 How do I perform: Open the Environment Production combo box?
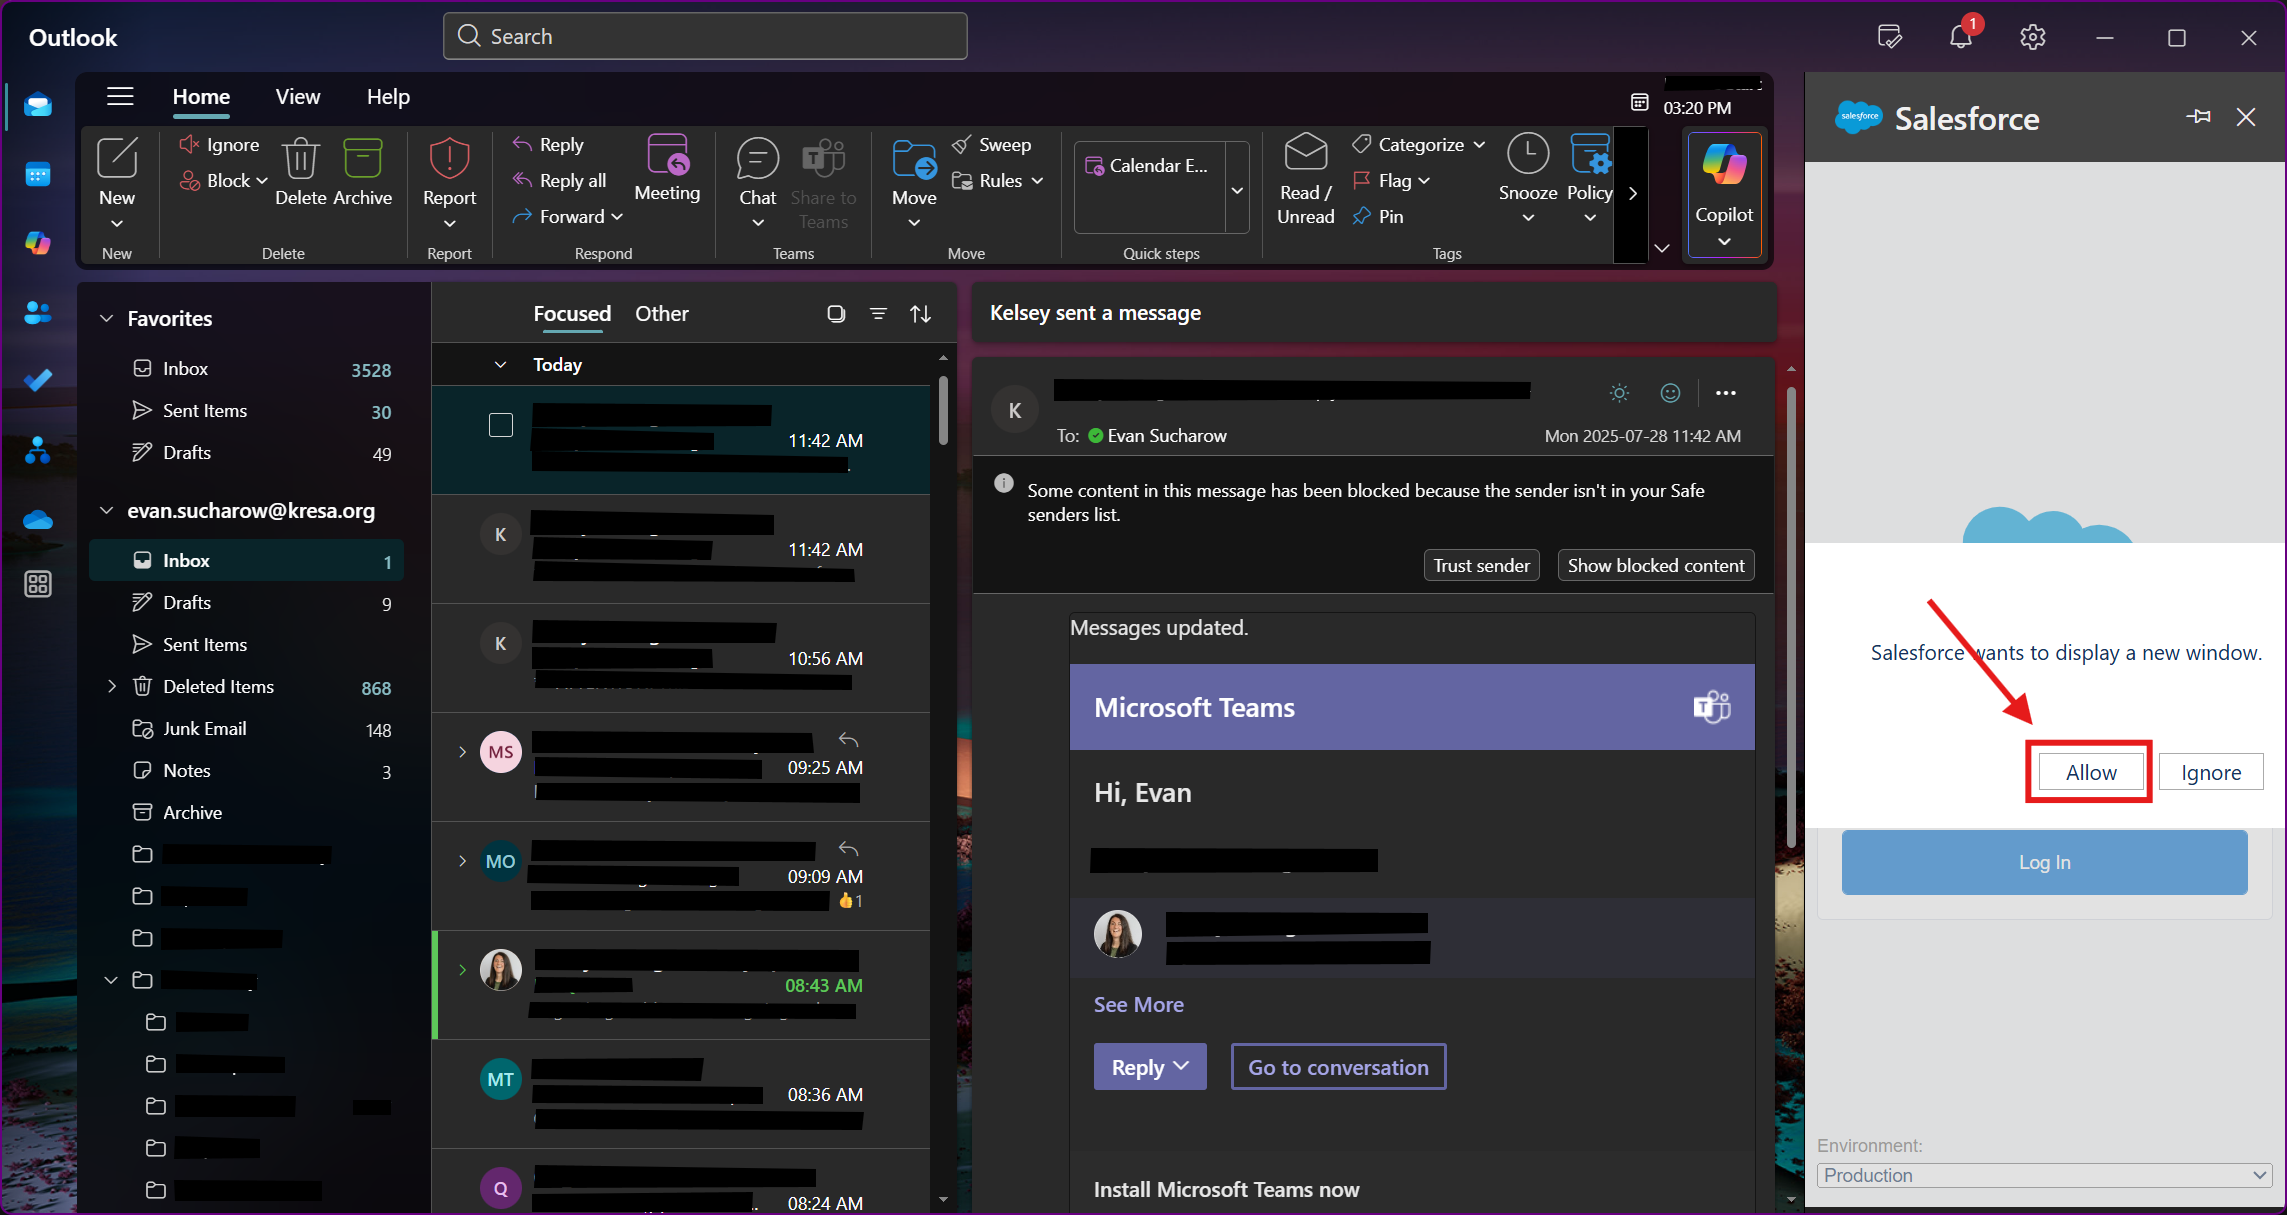click(x=2044, y=1175)
